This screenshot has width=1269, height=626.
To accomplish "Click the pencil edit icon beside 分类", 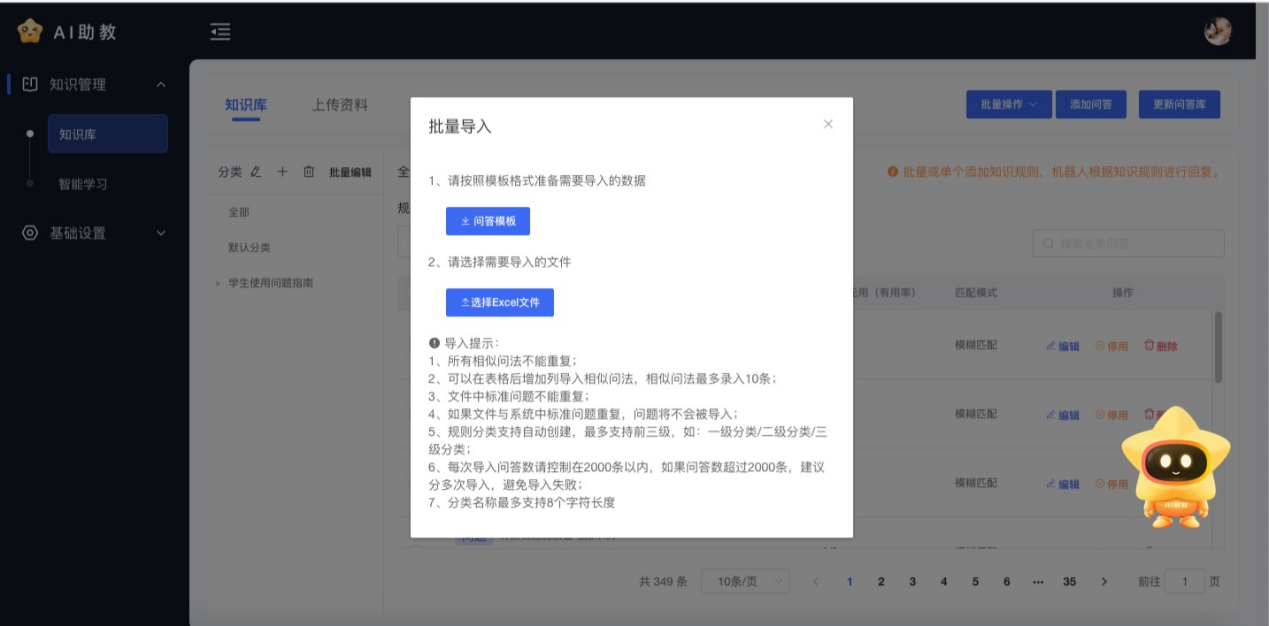I will pos(256,172).
